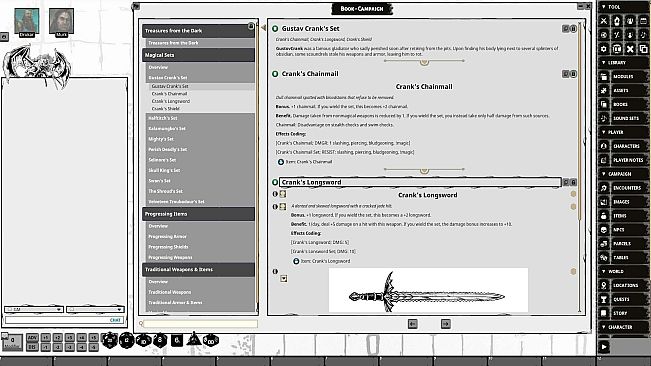651x366 pixels.
Task: Open the NPCs skull icon
Action: [604, 229]
